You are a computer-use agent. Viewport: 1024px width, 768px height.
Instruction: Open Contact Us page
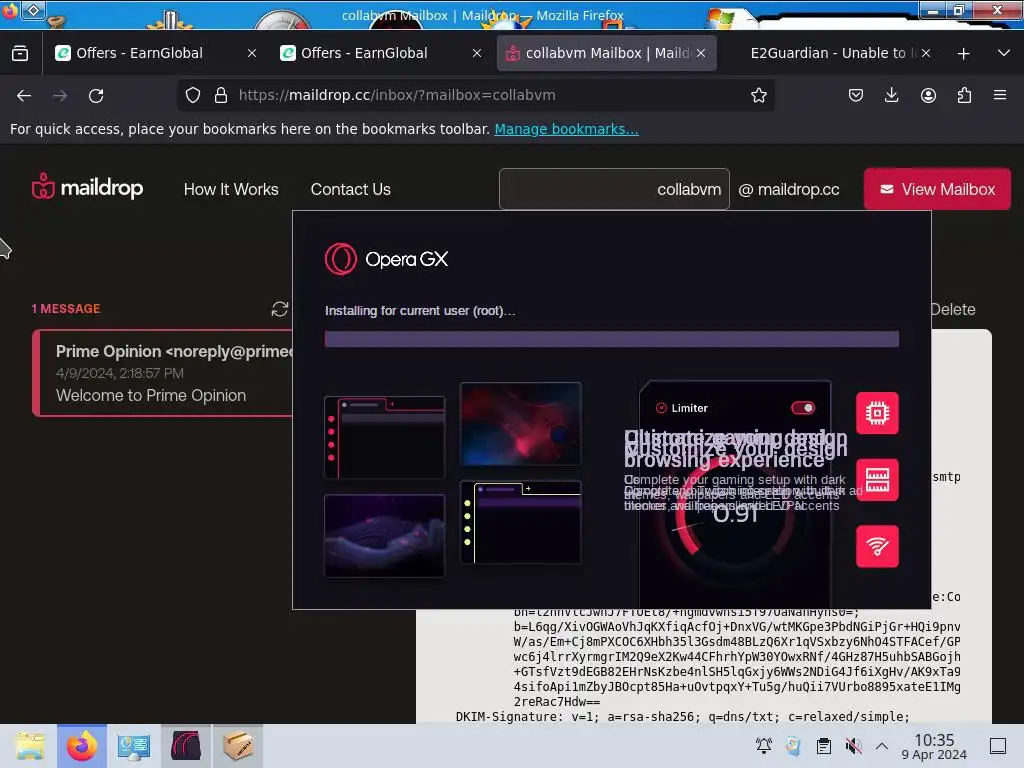[351, 189]
